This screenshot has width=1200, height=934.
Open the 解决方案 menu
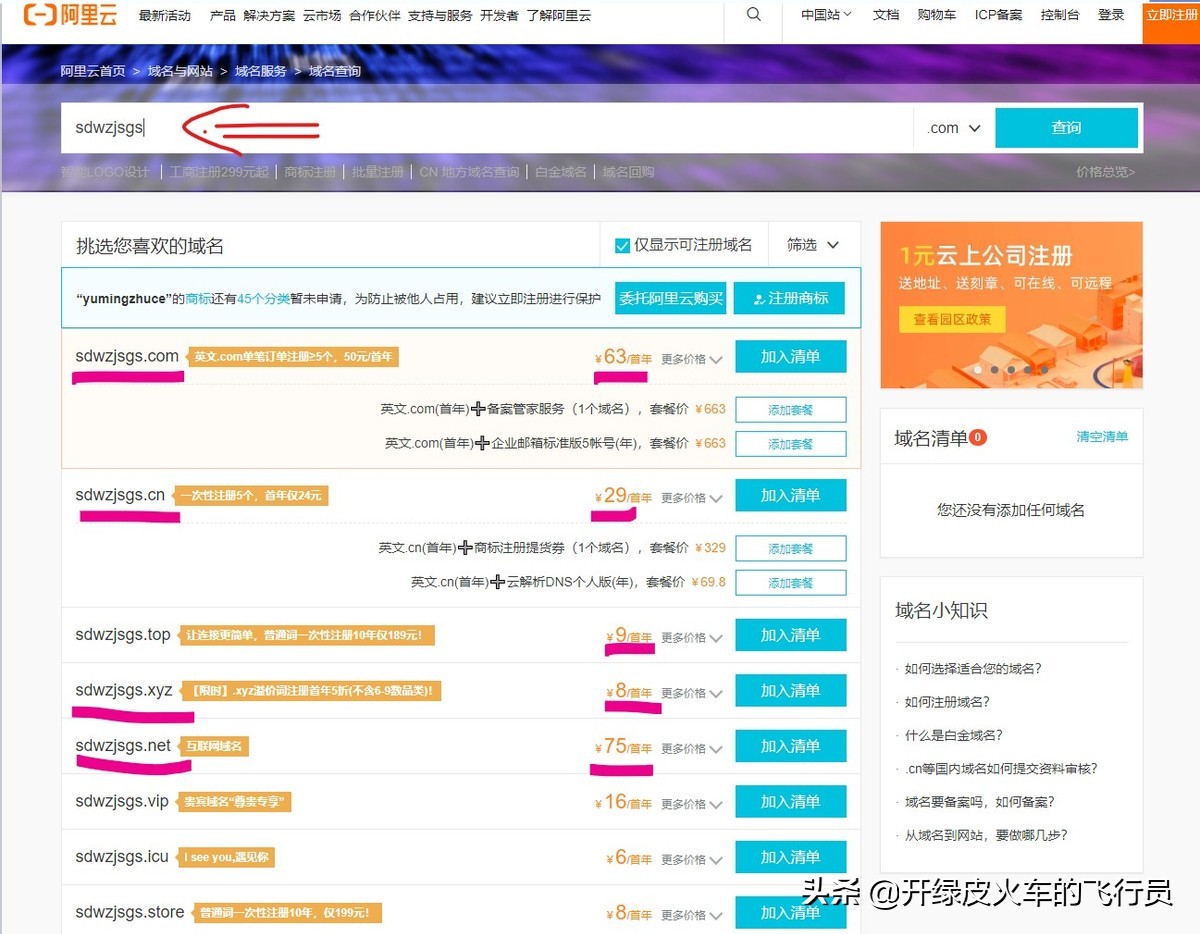click(x=272, y=15)
